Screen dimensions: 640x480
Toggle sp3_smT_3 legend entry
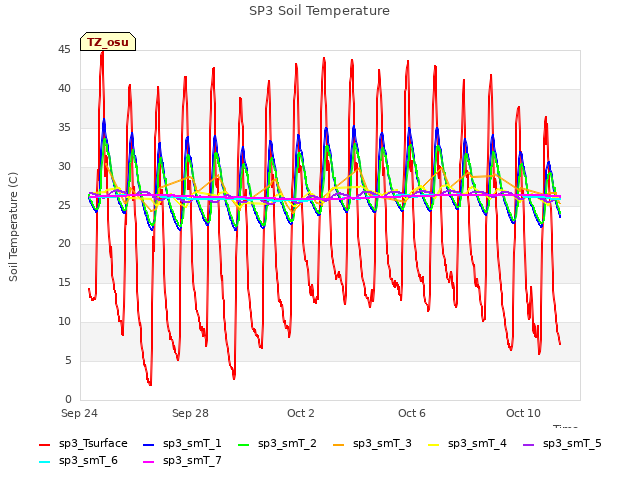(x=372, y=444)
